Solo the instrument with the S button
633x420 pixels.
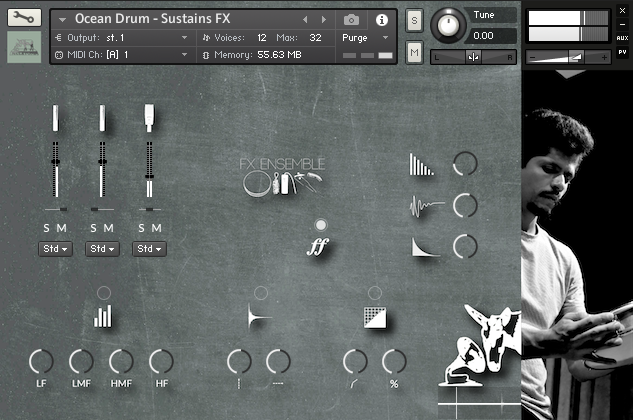[x=414, y=20]
